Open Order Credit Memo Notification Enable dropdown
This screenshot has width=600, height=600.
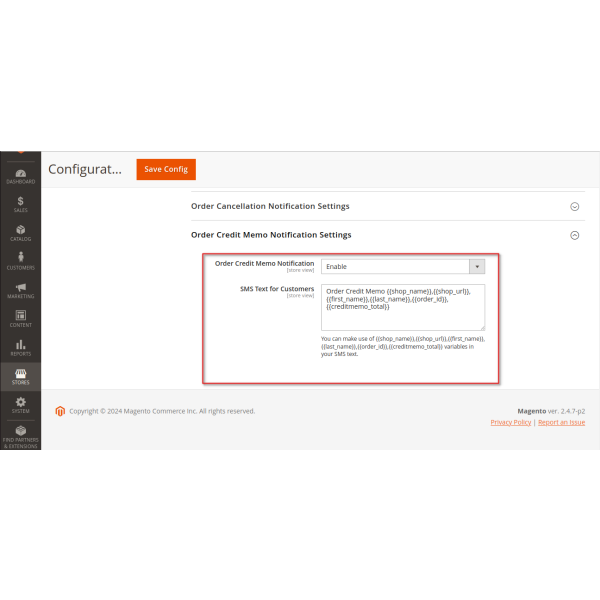click(403, 266)
